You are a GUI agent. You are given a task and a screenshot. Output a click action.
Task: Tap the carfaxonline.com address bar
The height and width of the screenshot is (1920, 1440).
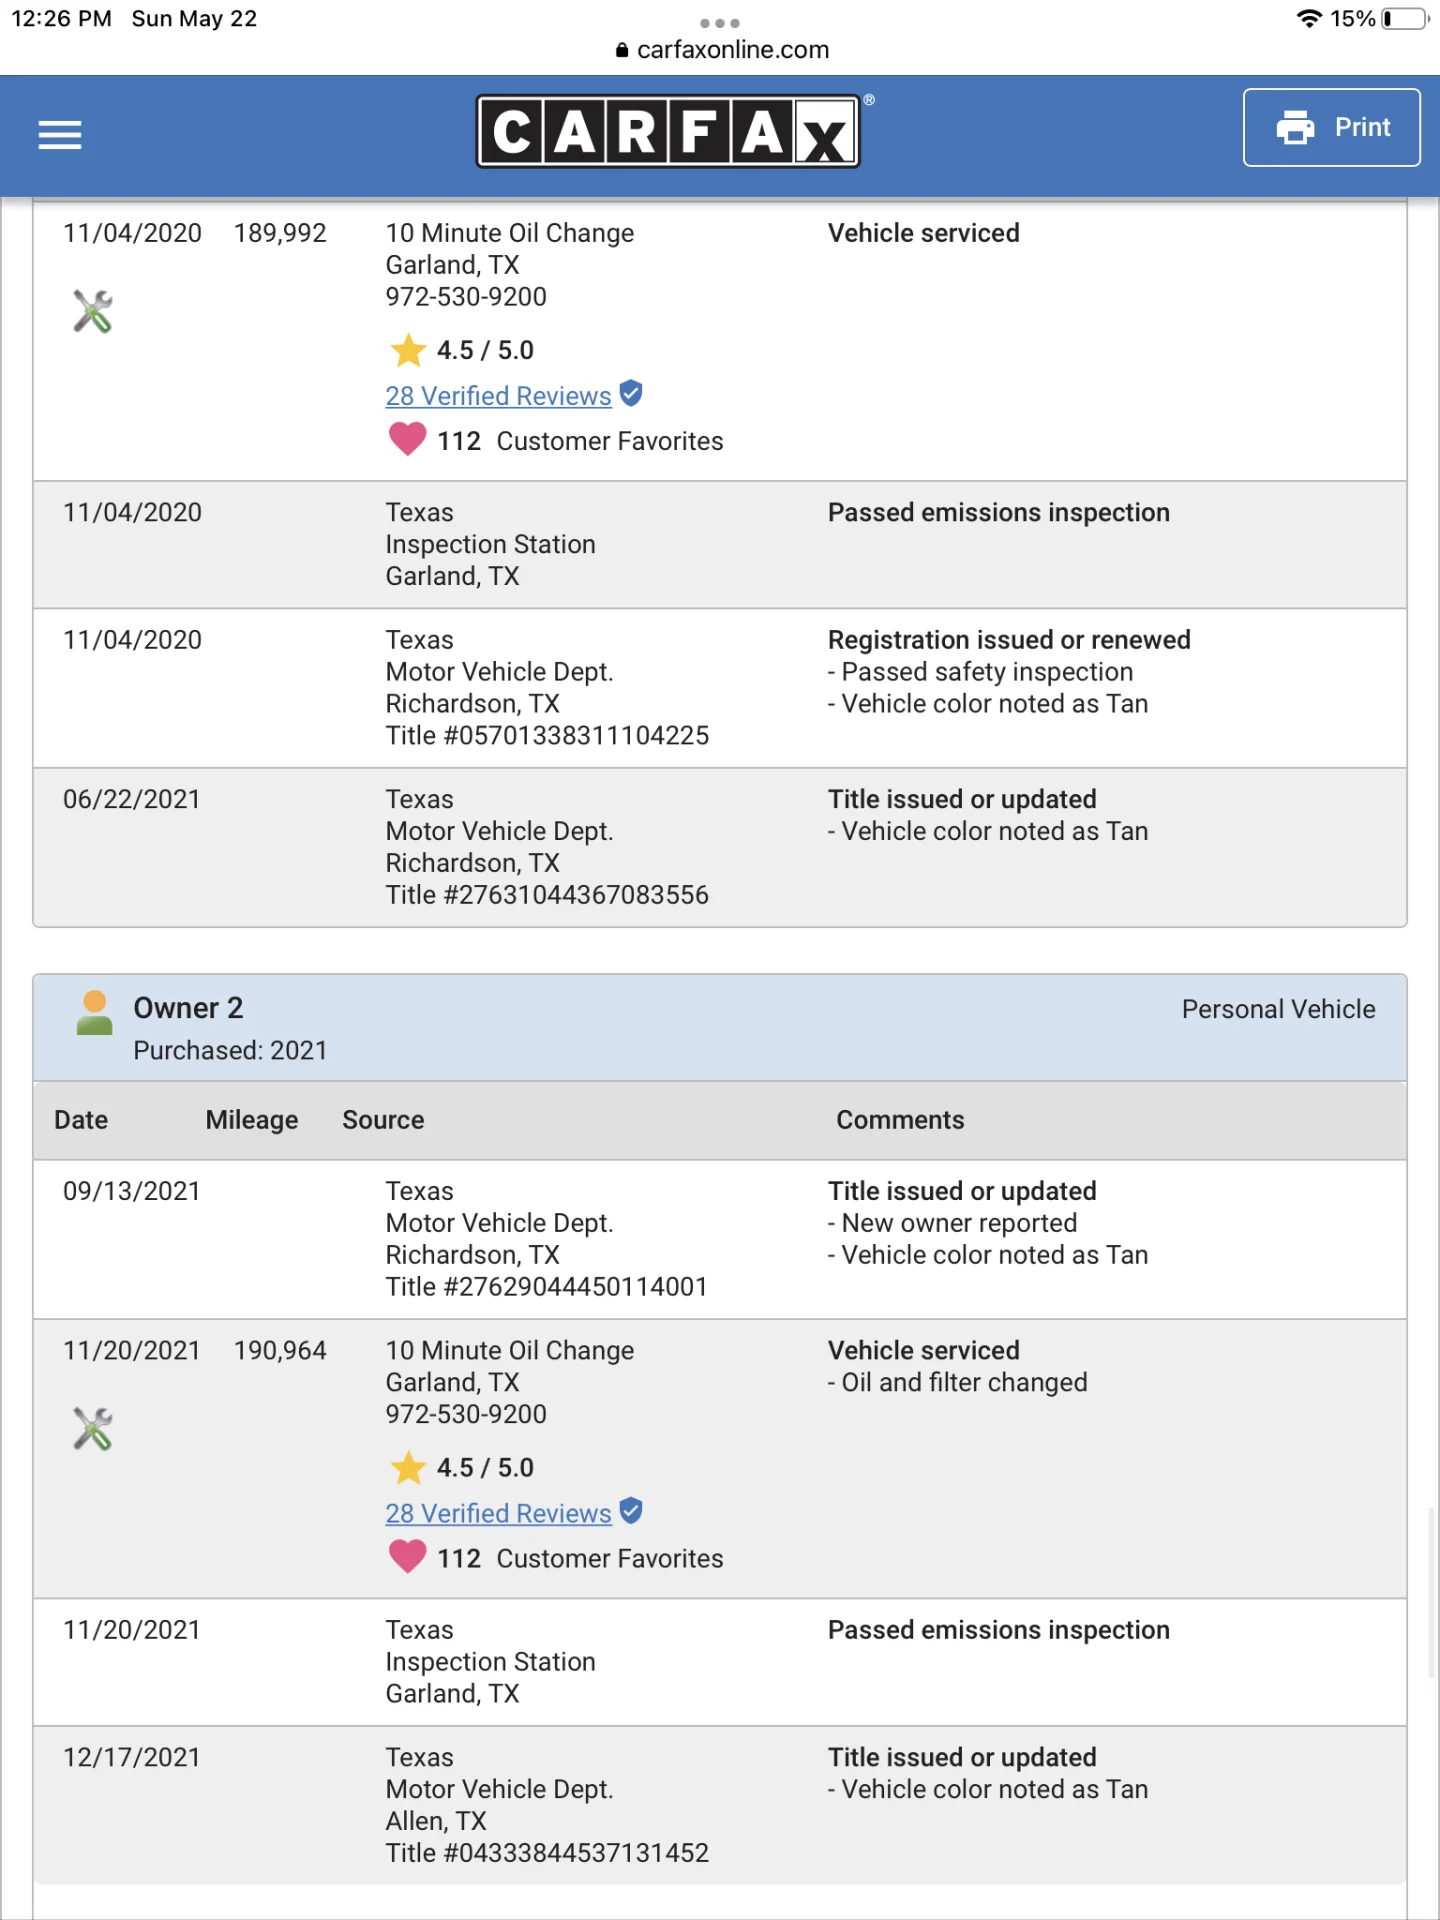pos(722,50)
